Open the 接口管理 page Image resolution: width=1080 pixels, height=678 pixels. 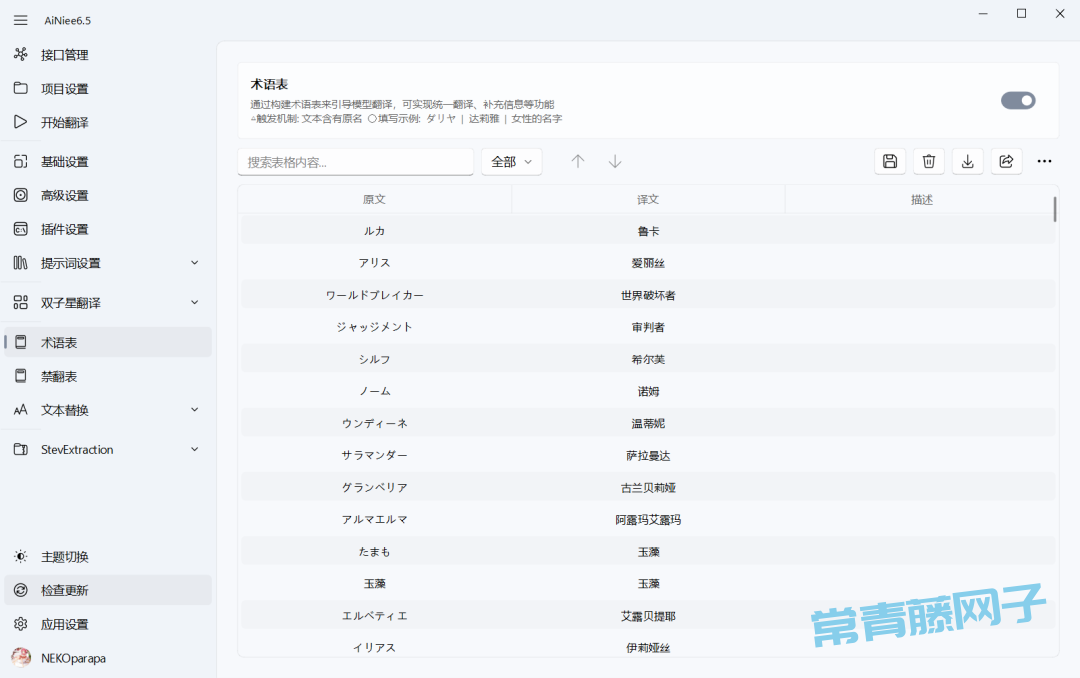pos(65,54)
